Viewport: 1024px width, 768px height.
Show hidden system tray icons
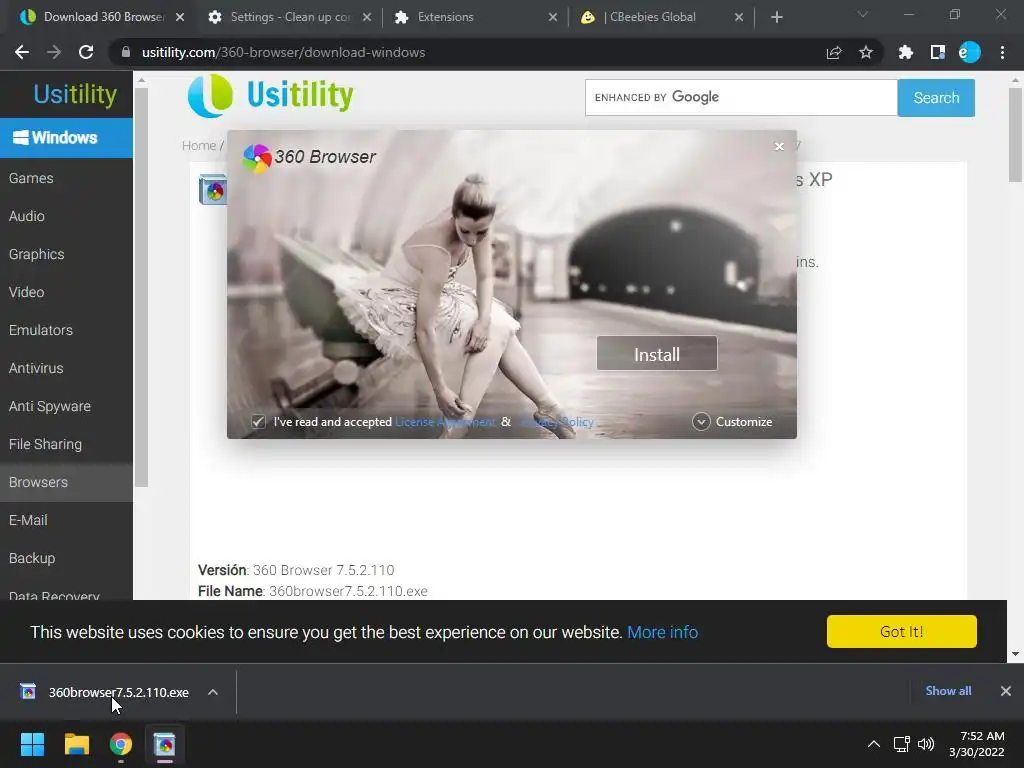click(x=873, y=744)
